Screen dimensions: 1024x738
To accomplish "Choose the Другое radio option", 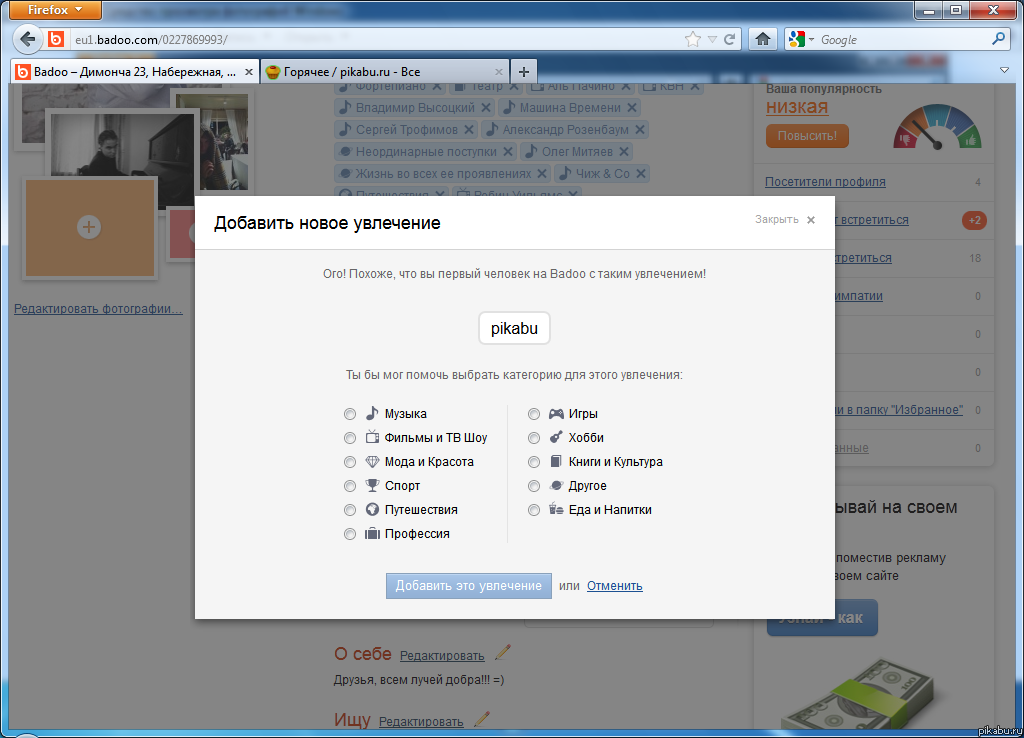I will pos(534,486).
